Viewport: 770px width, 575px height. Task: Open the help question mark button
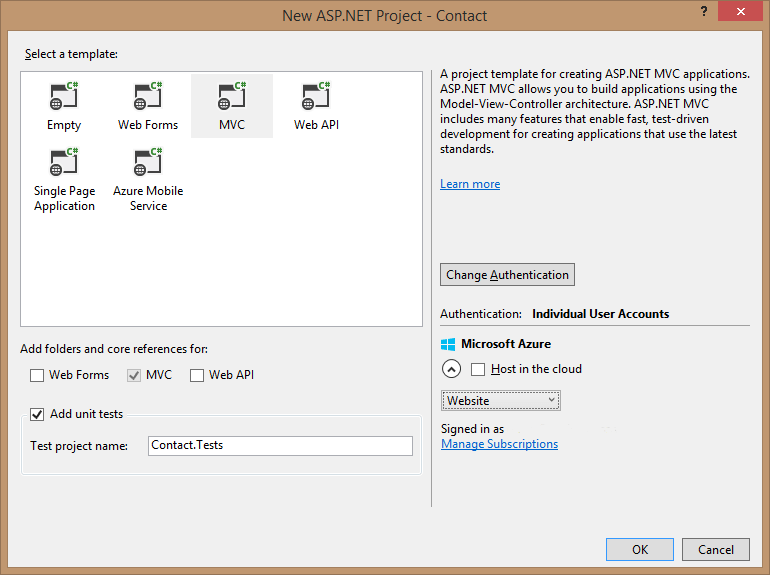pyautogui.click(x=704, y=11)
